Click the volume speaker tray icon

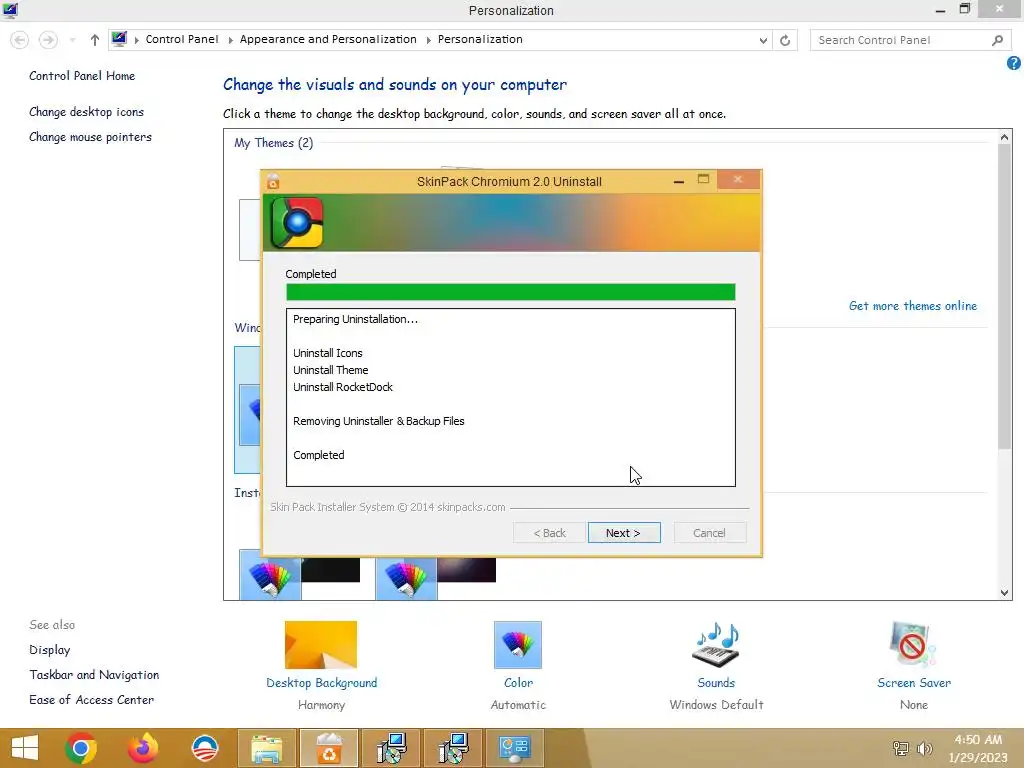pyautogui.click(x=925, y=748)
